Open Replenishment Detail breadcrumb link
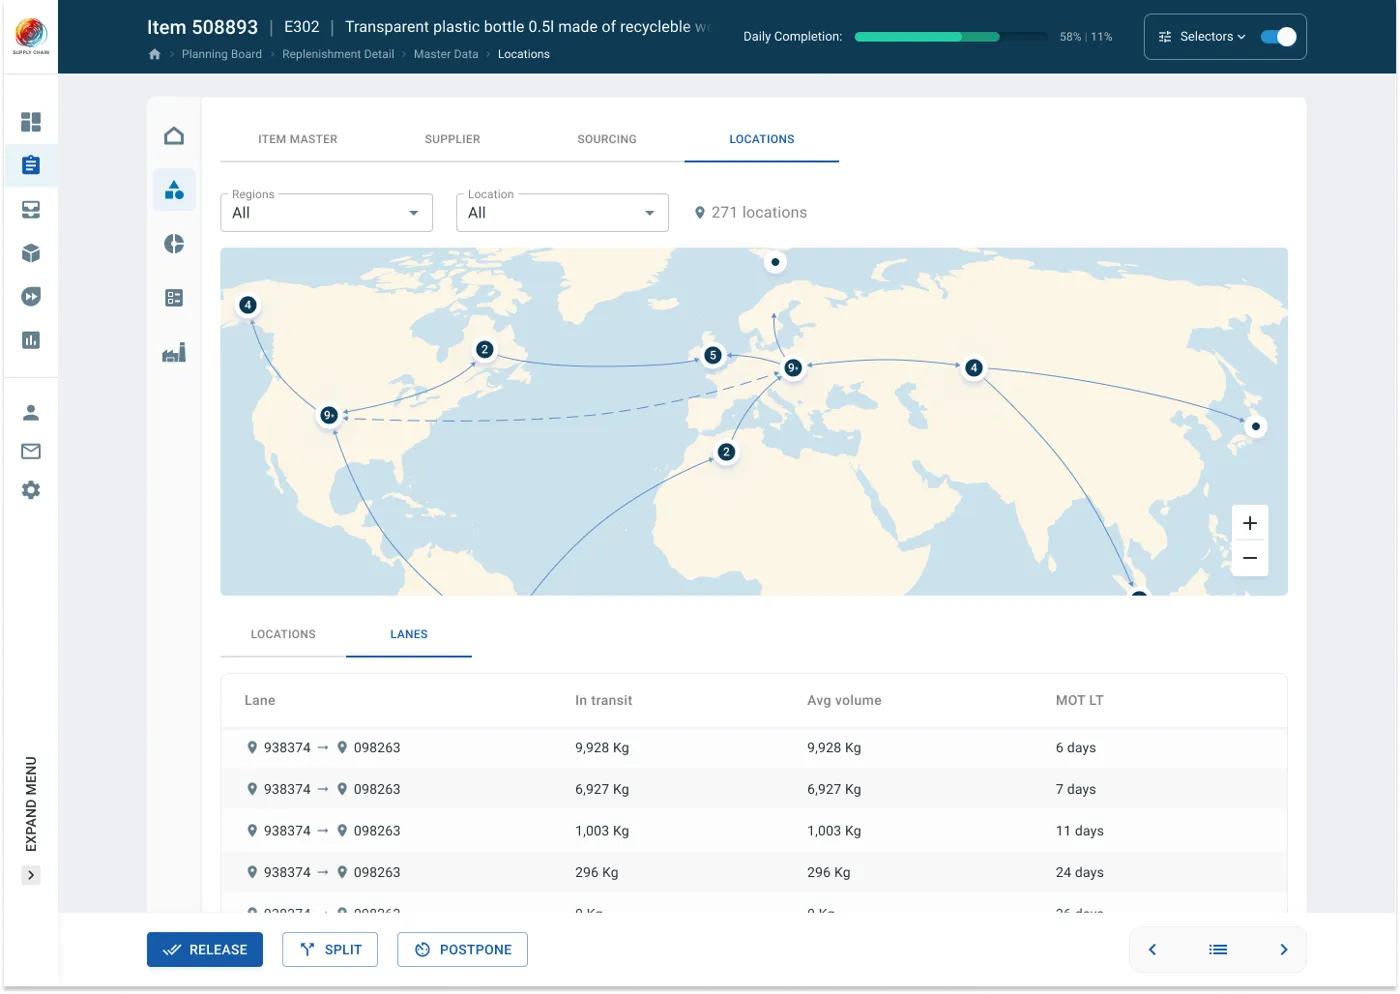This screenshot has height=994, width=1400. tap(338, 54)
